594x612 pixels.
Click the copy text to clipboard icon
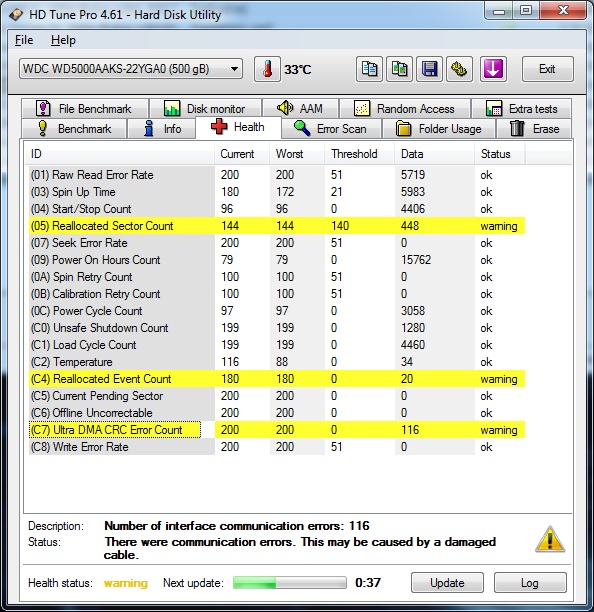(x=369, y=69)
